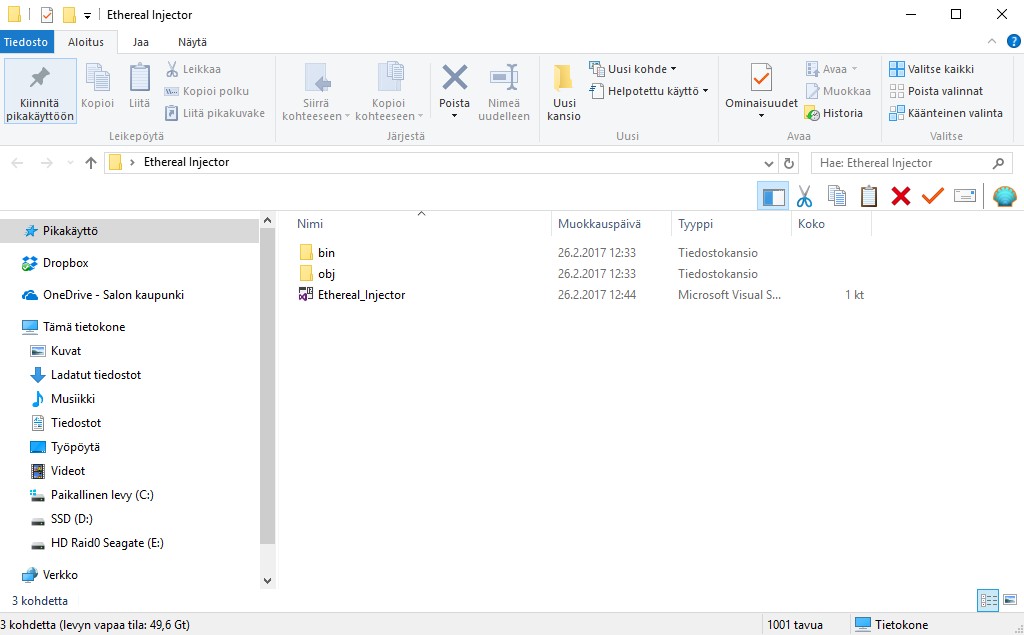The height and width of the screenshot is (635, 1024).
Task: Click the clipboard paste toolbar icon
Action: (x=869, y=196)
